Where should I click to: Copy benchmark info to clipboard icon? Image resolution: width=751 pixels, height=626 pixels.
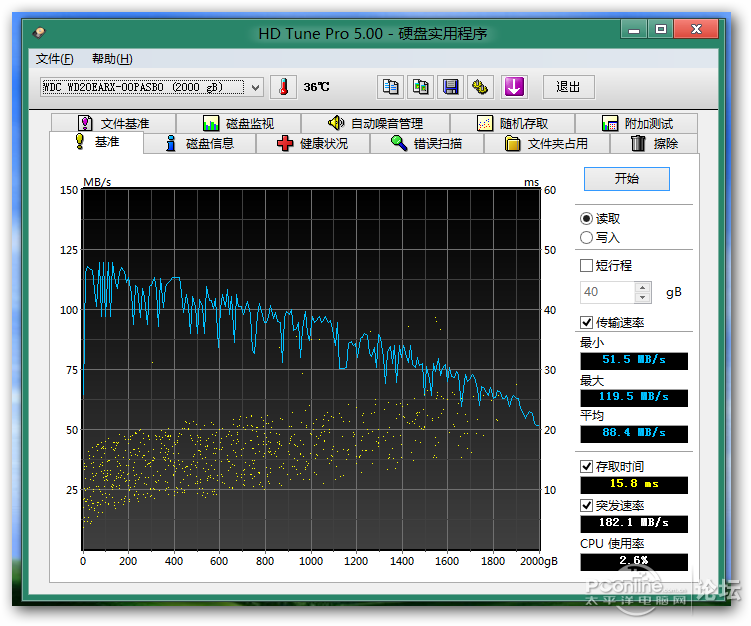point(391,87)
